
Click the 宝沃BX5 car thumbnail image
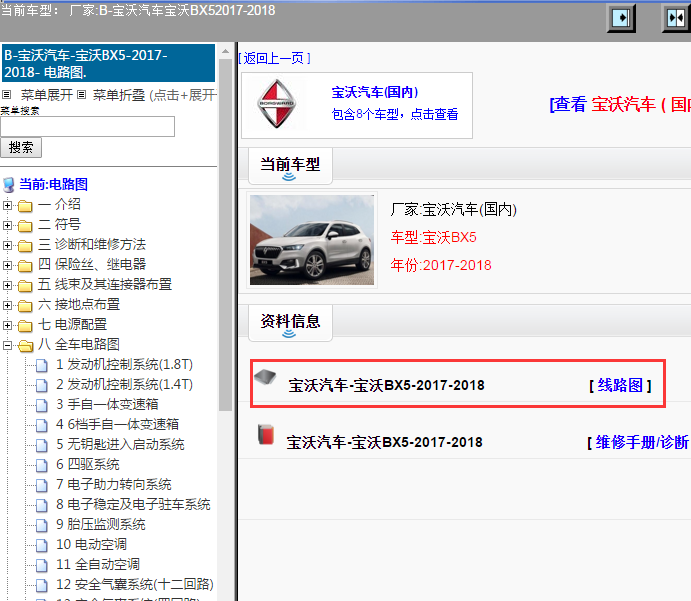click(312, 240)
